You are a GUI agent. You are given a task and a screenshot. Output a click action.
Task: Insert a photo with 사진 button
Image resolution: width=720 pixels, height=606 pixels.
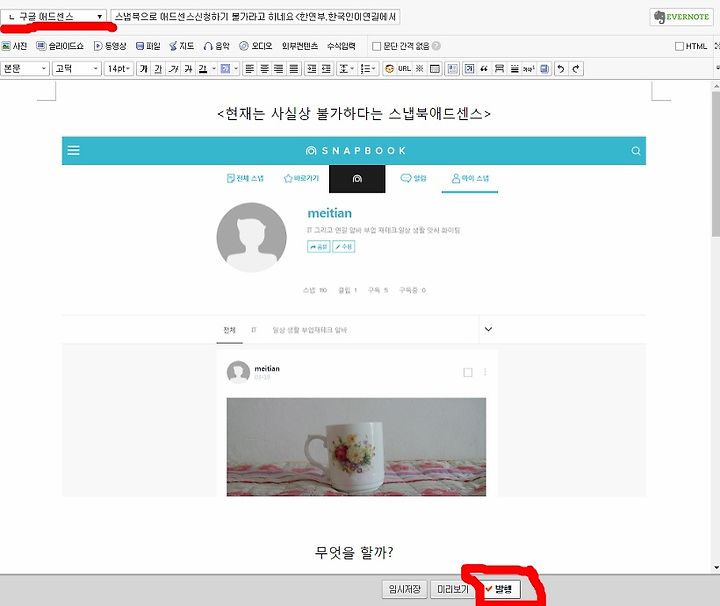(14, 46)
